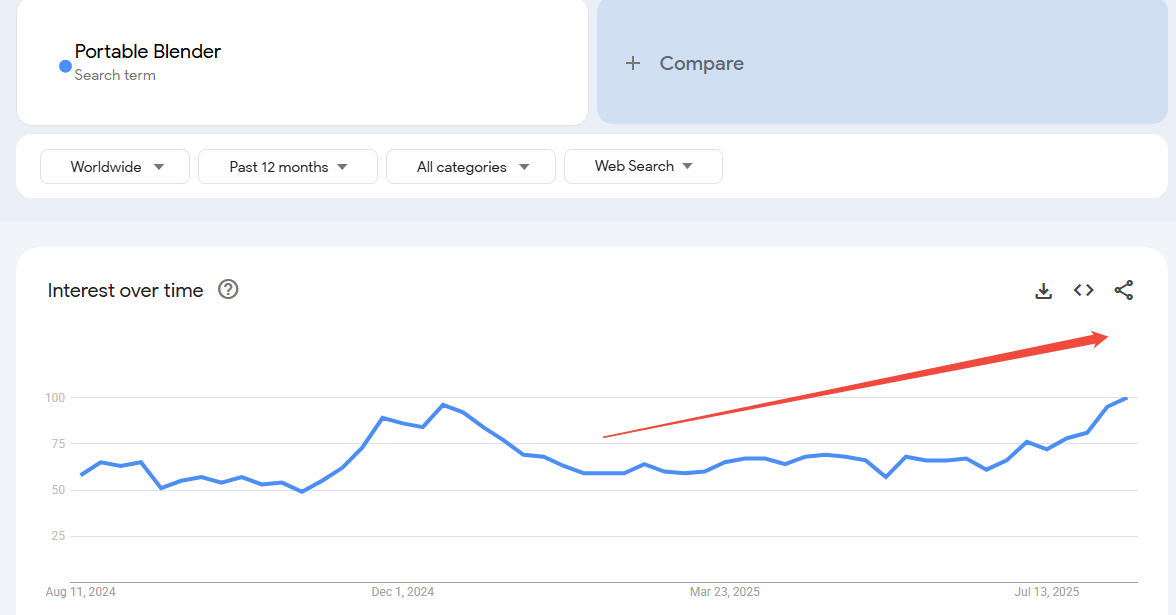Image resolution: width=1176 pixels, height=615 pixels.
Task: Click the blue Search term indicator dot
Action: 64,66
